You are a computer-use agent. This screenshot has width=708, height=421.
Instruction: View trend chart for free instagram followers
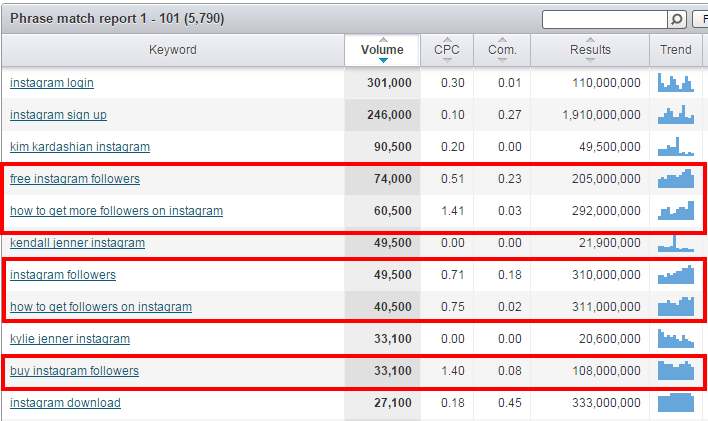pos(675,179)
